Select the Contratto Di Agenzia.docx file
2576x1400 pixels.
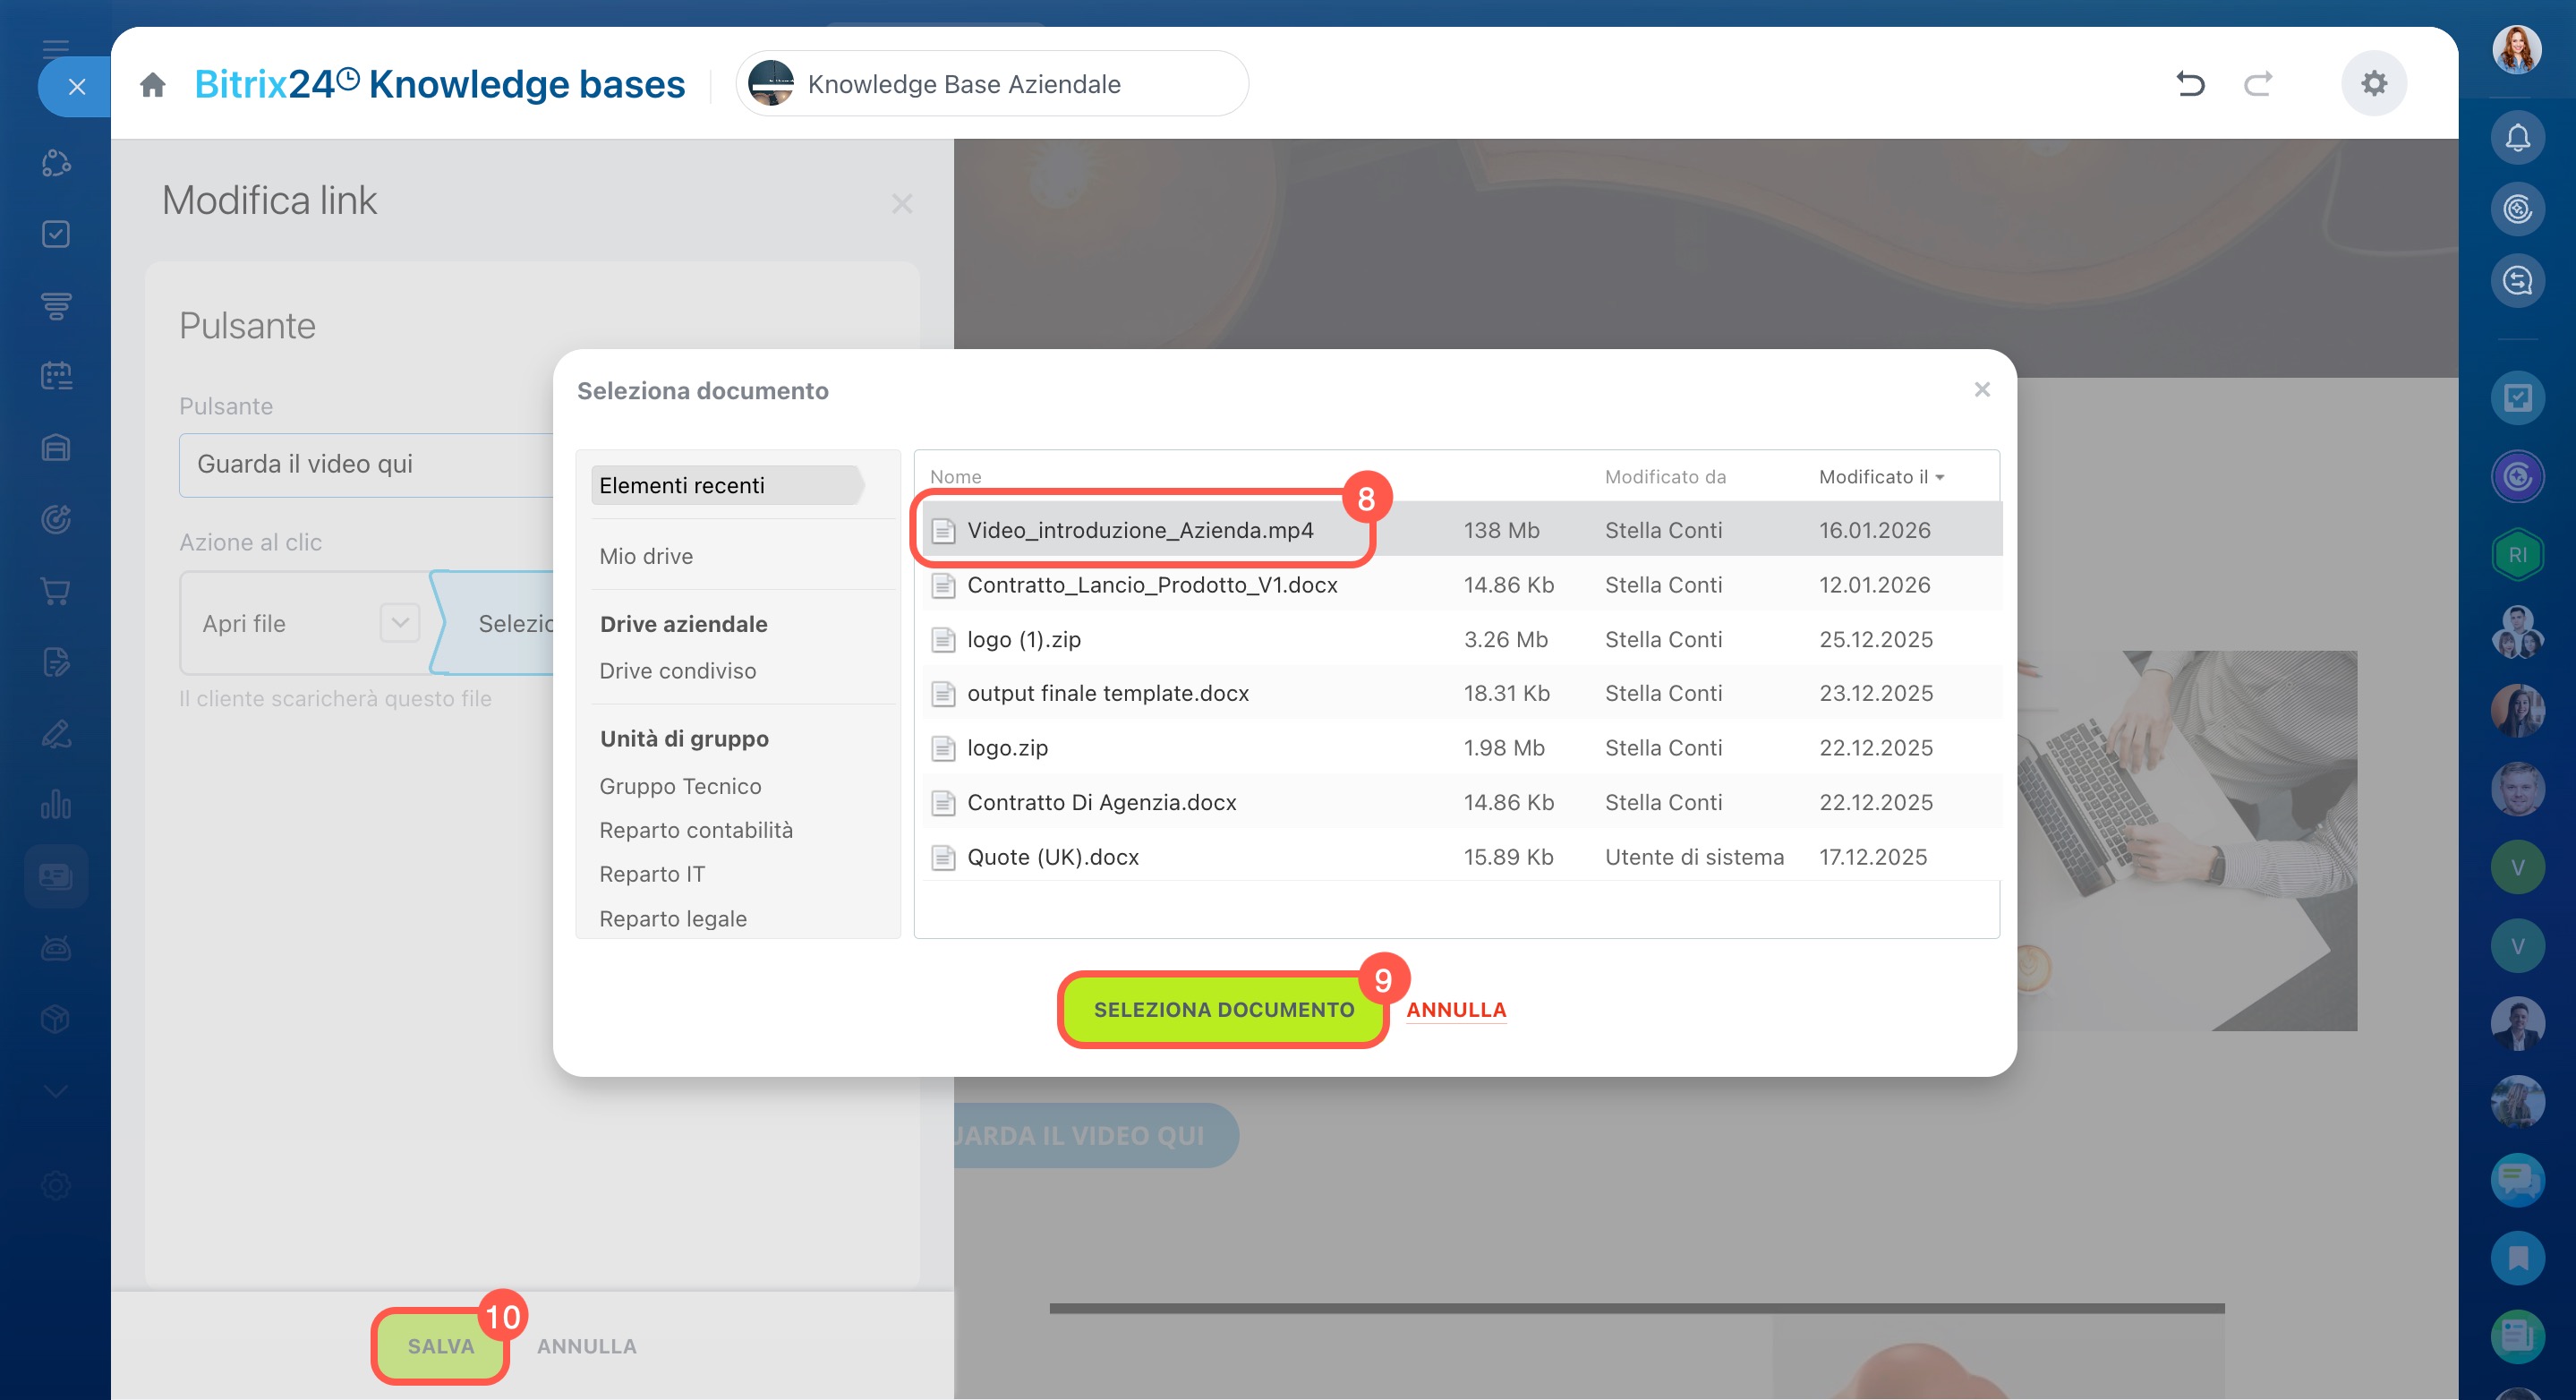click(x=1101, y=802)
